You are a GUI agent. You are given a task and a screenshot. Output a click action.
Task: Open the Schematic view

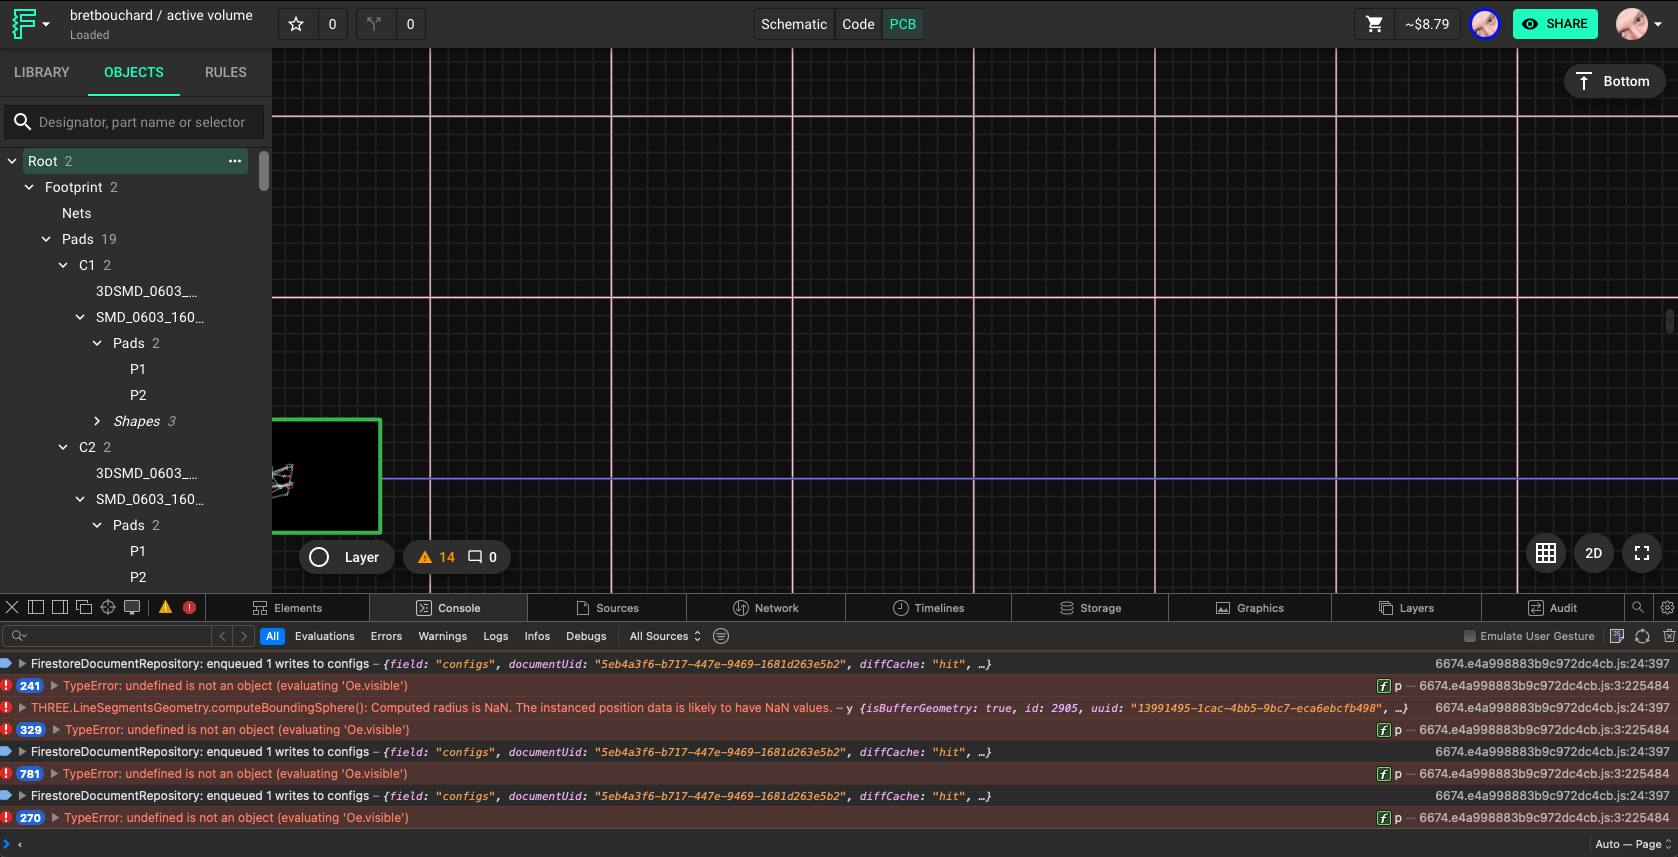click(x=794, y=24)
